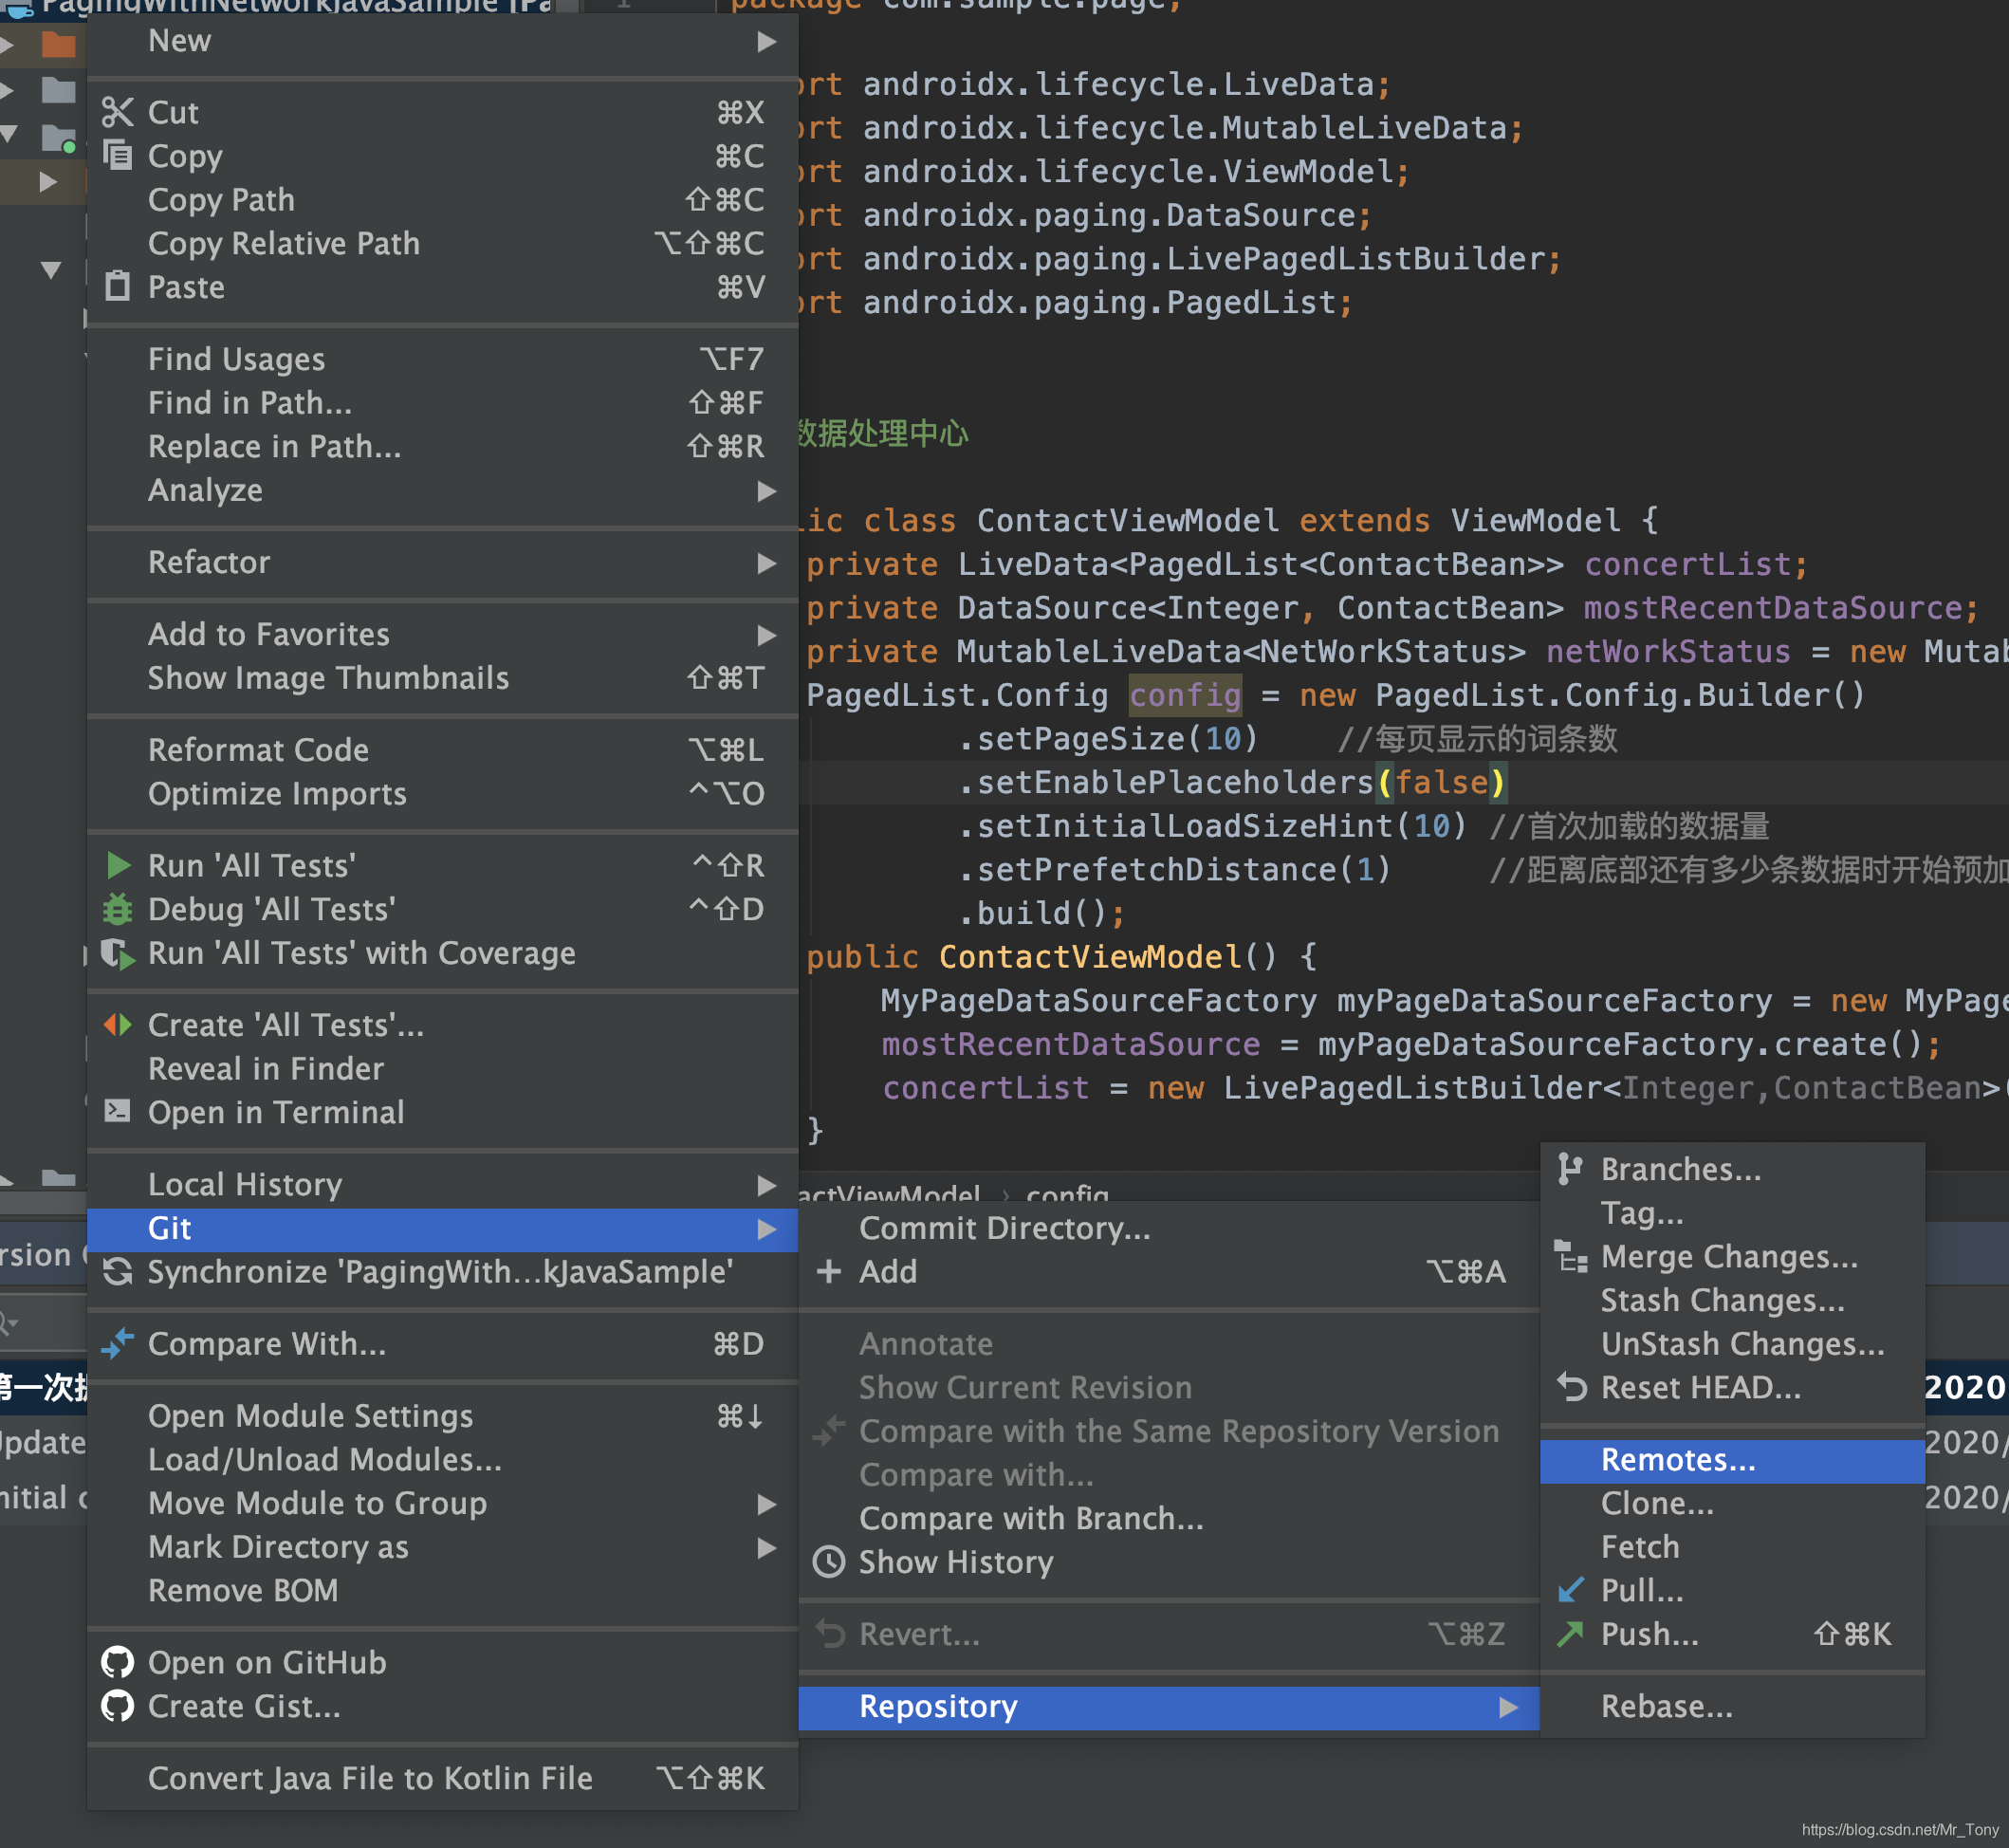Click the Cut scissors icon
Screen dimensions: 2009x1848
[x=118, y=112]
